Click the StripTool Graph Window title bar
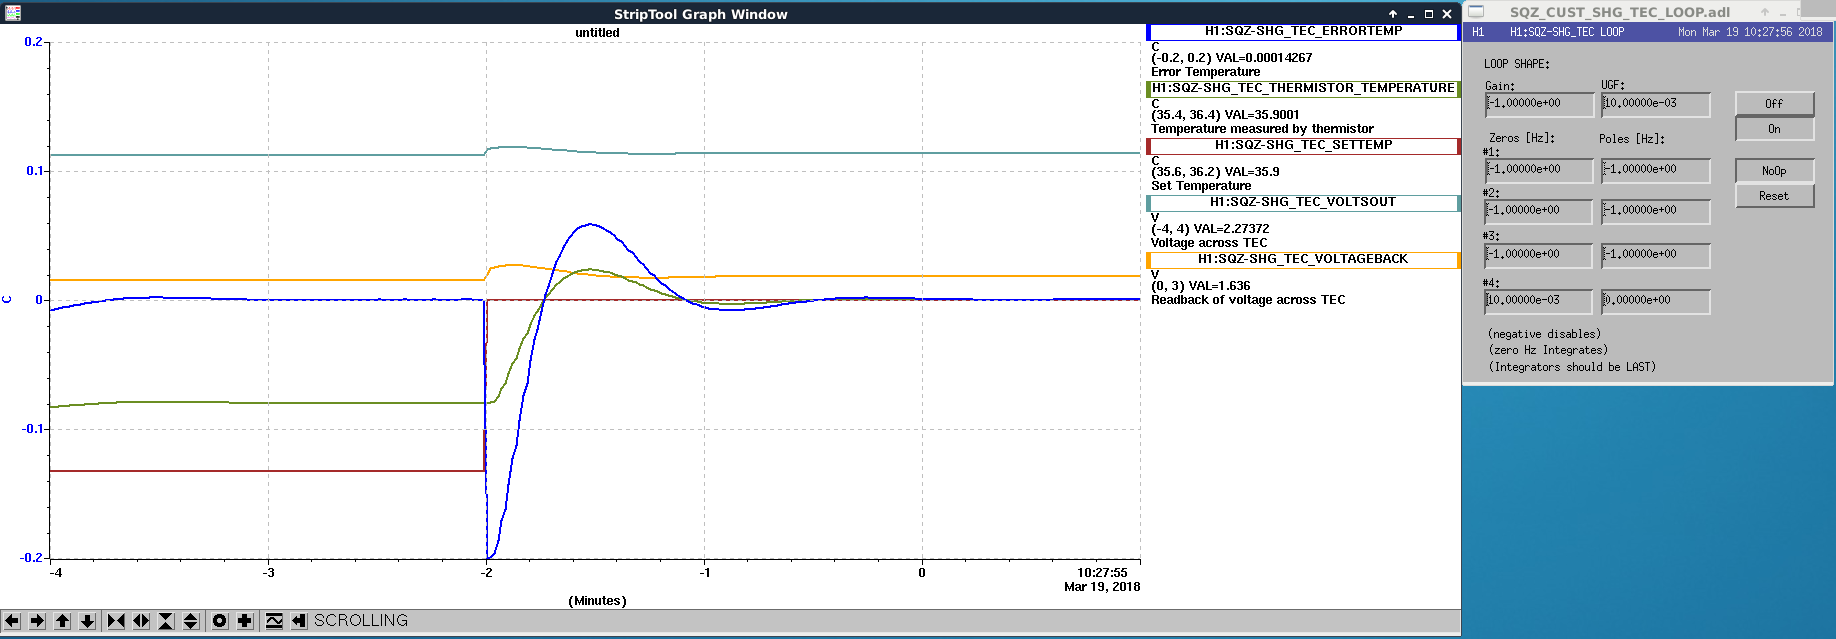The height and width of the screenshot is (639, 1836). [x=700, y=14]
